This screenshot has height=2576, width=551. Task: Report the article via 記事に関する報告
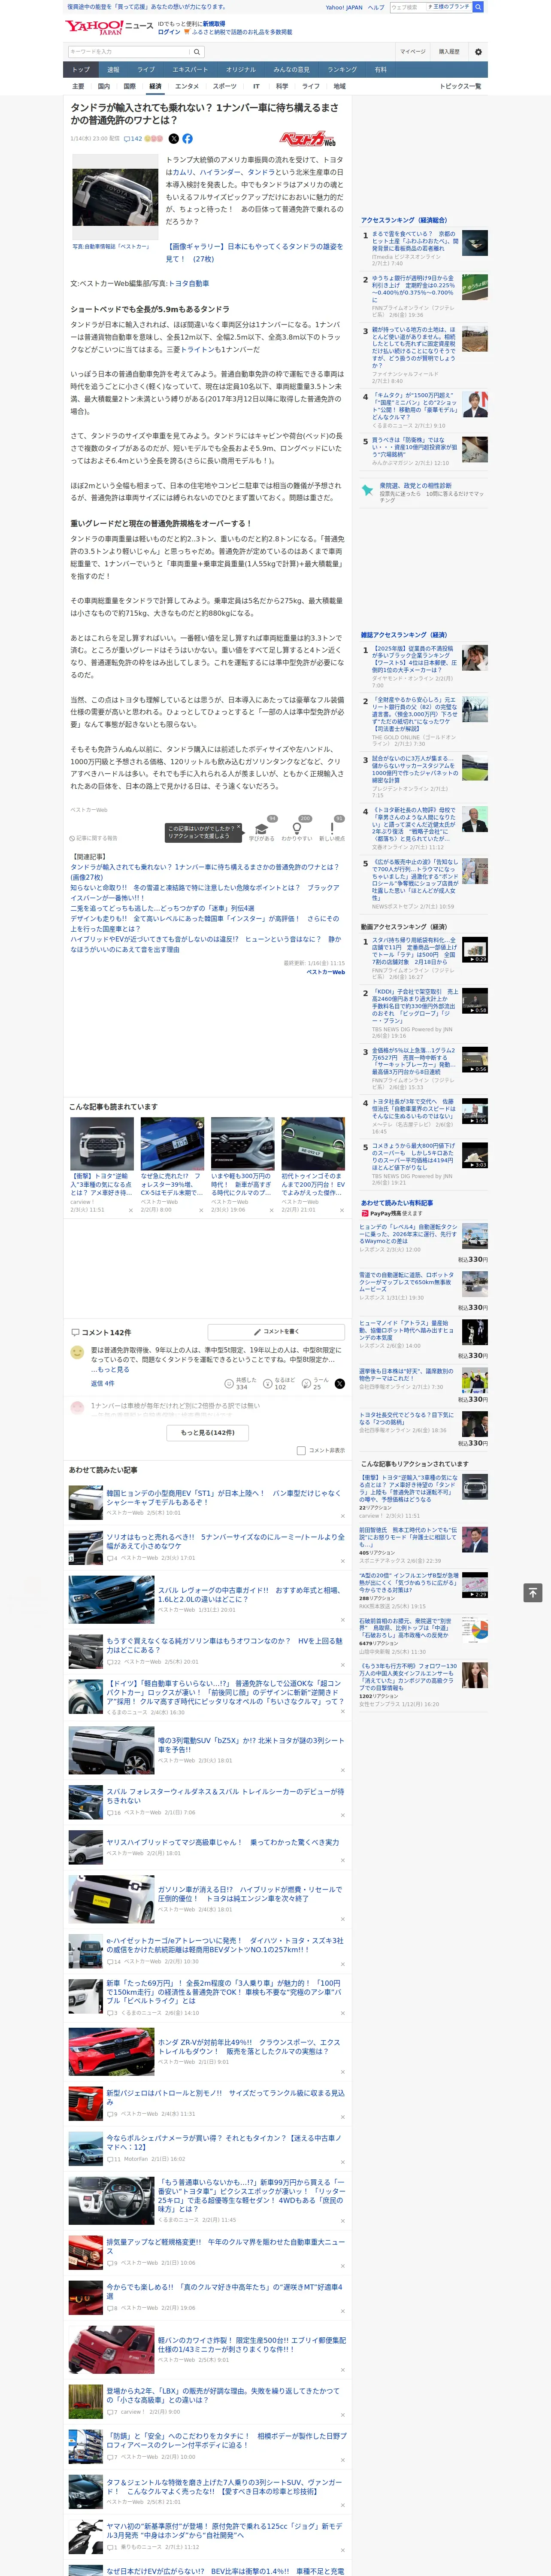94,838
